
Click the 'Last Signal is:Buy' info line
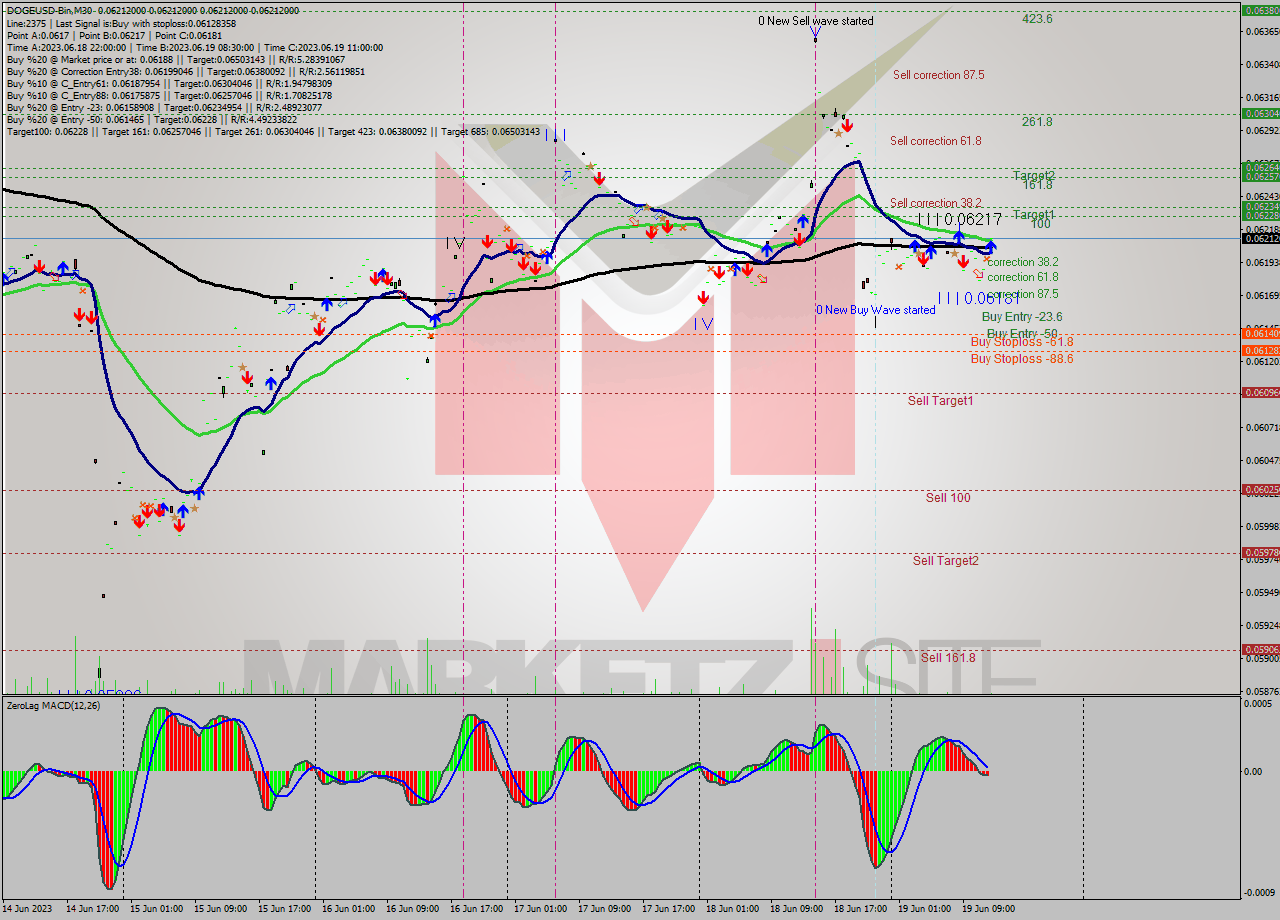[x=121, y=23]
